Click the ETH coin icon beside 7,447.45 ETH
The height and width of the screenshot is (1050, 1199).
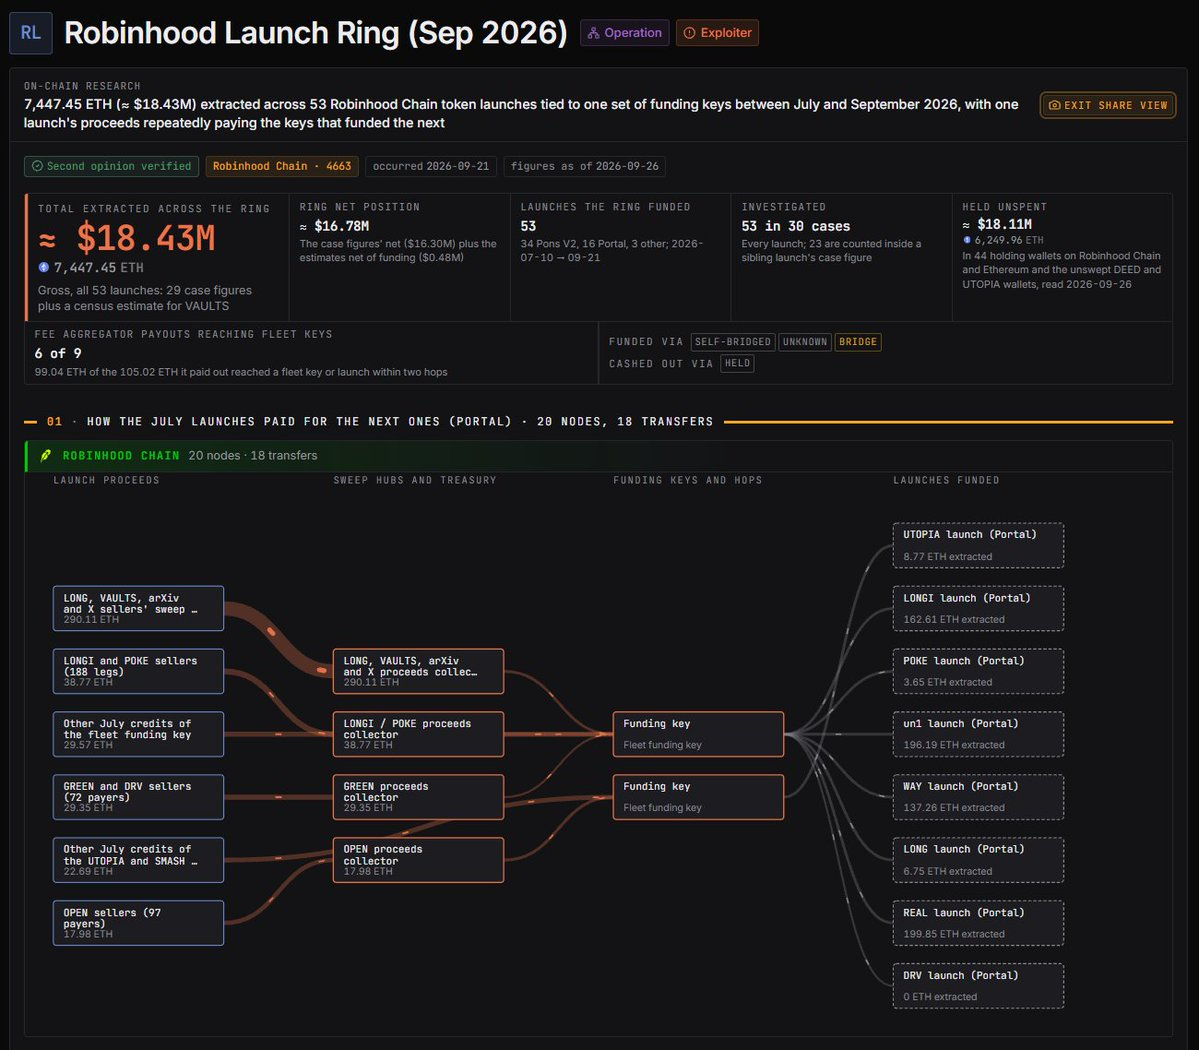pyautogui.click(x=44, y=267)
